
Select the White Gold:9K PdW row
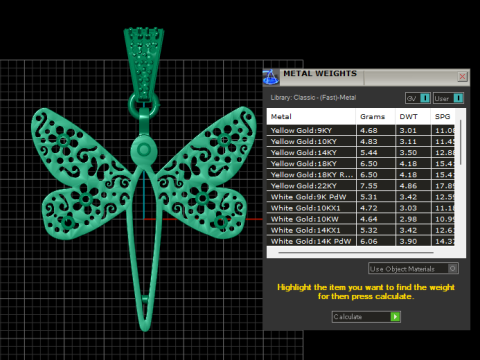tap(361, 197)
